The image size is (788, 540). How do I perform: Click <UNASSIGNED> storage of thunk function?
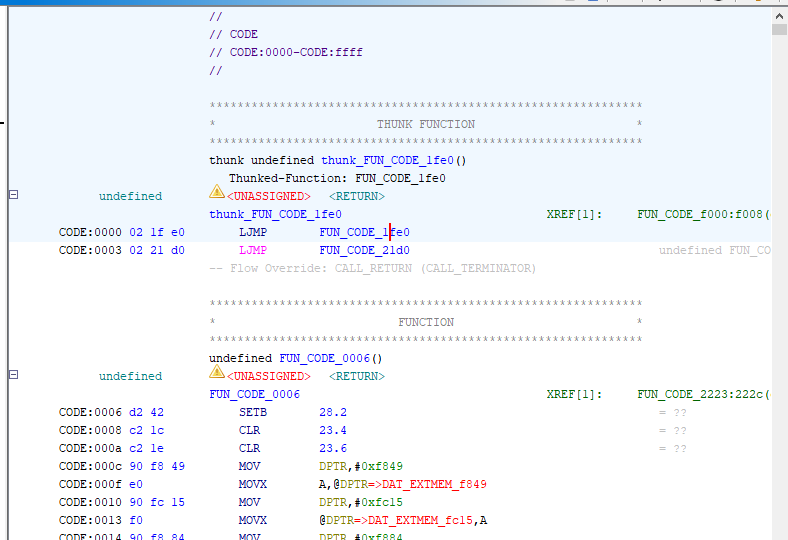(268, 196)
